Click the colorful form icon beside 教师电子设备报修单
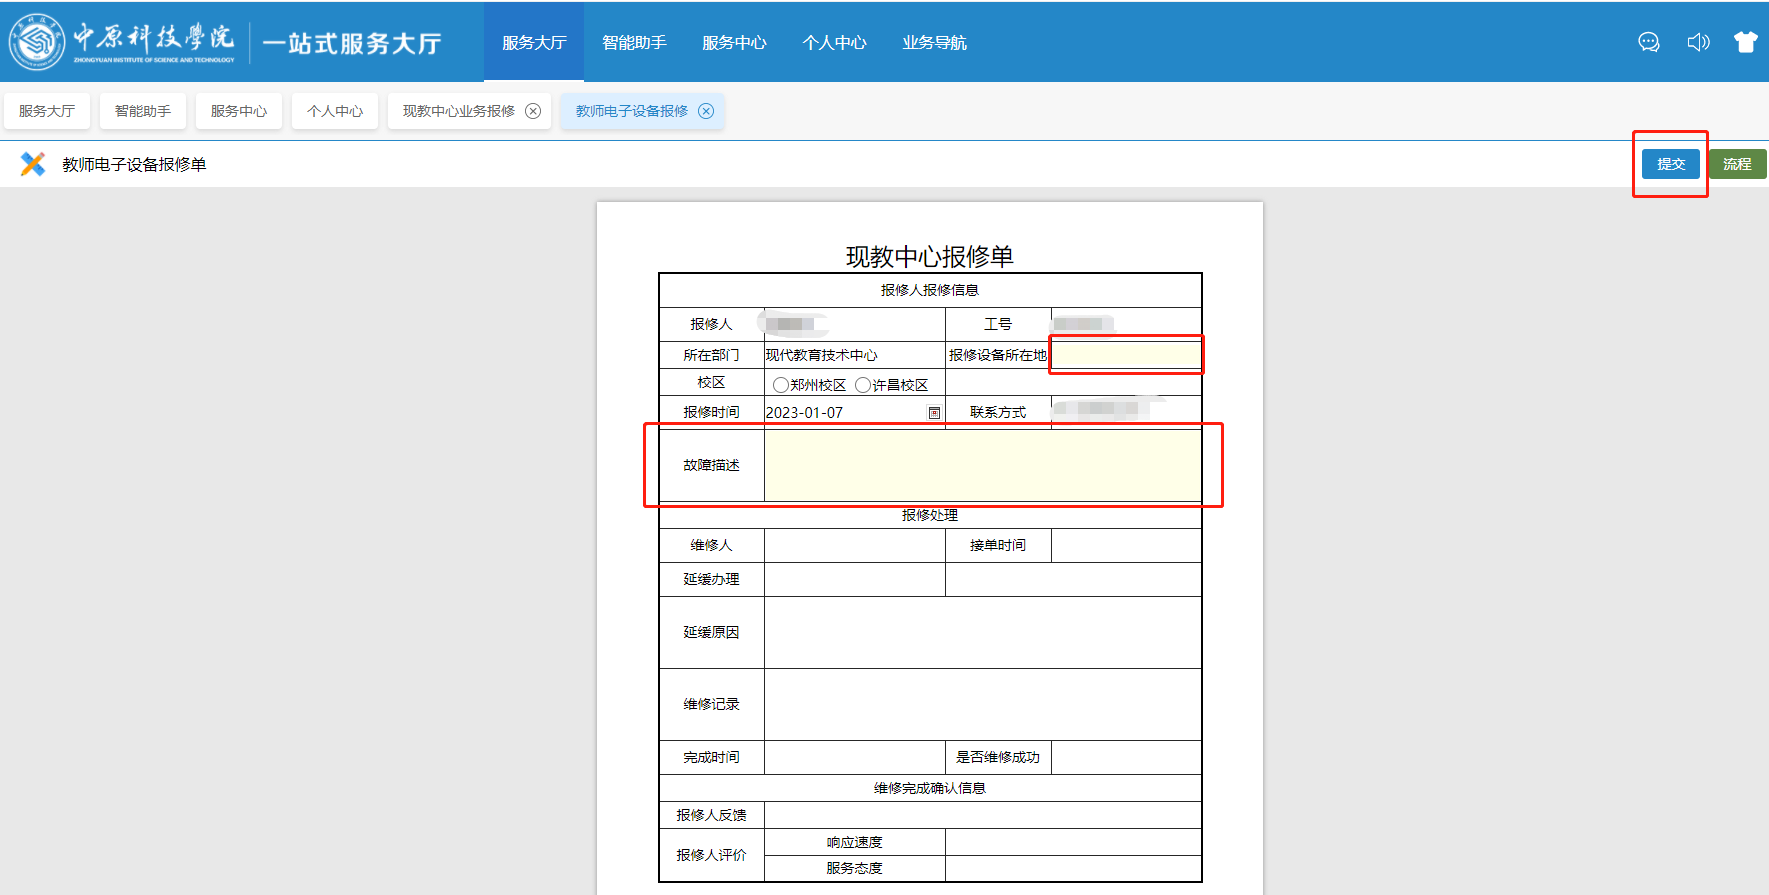 [x=33, y=164]
